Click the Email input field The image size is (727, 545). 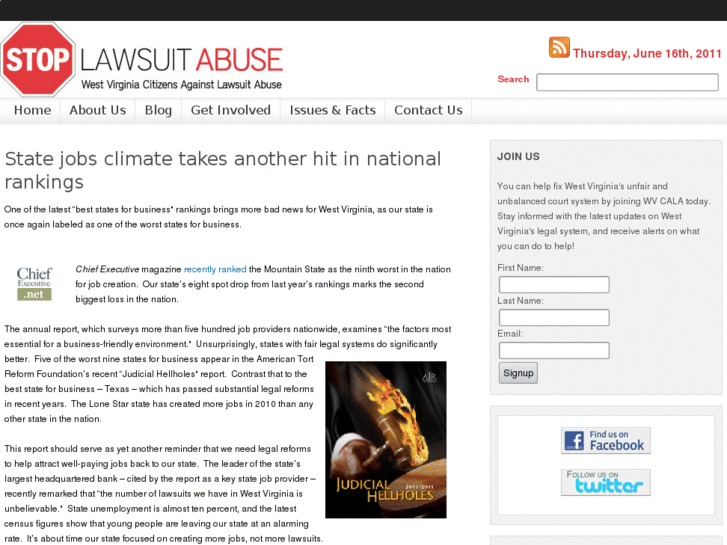554,351
